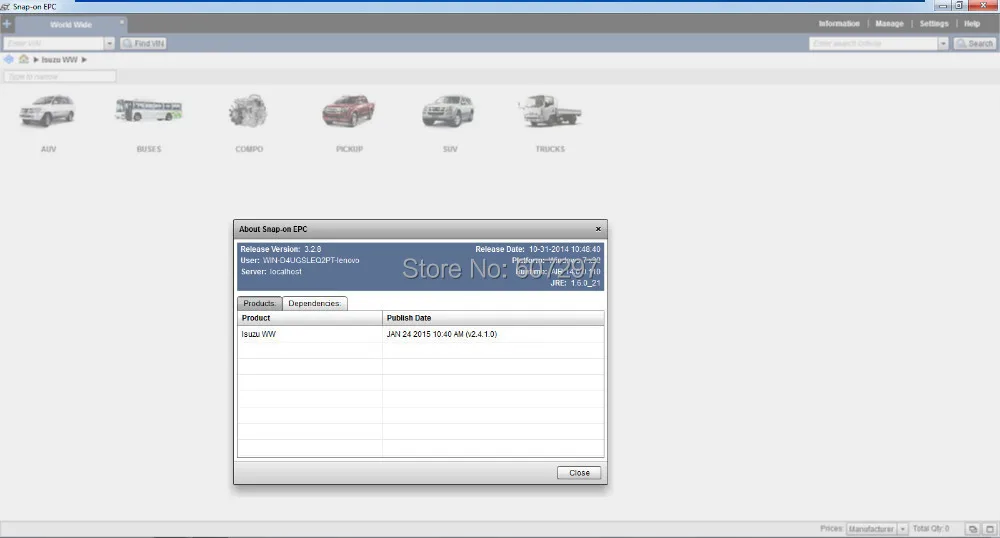Open the VIN history dropdown

tap(109, 43)
